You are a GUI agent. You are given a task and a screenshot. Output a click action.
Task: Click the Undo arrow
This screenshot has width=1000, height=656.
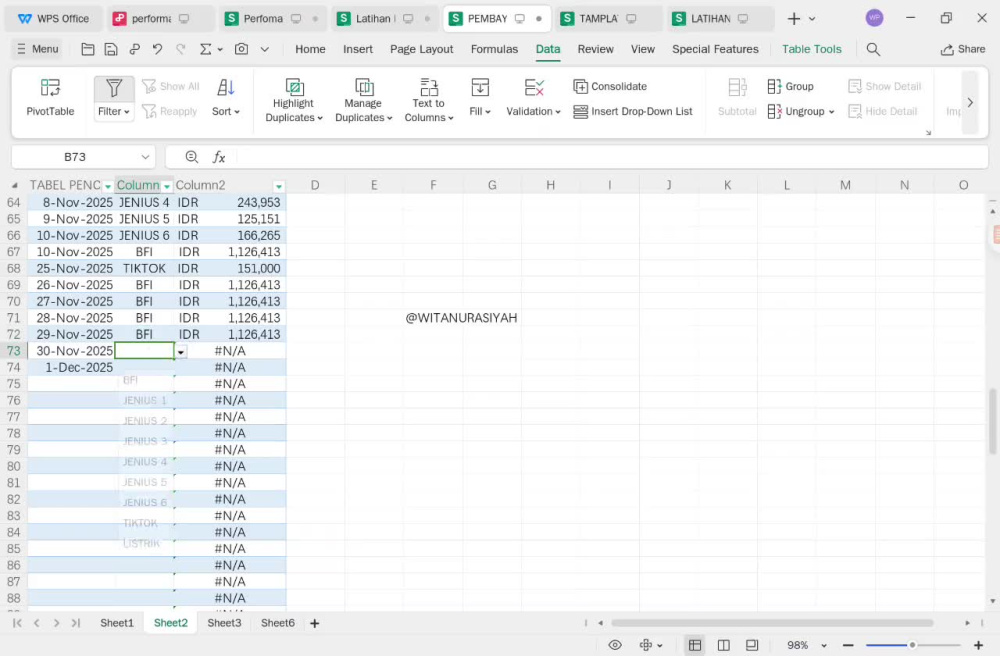coord(158,49)
